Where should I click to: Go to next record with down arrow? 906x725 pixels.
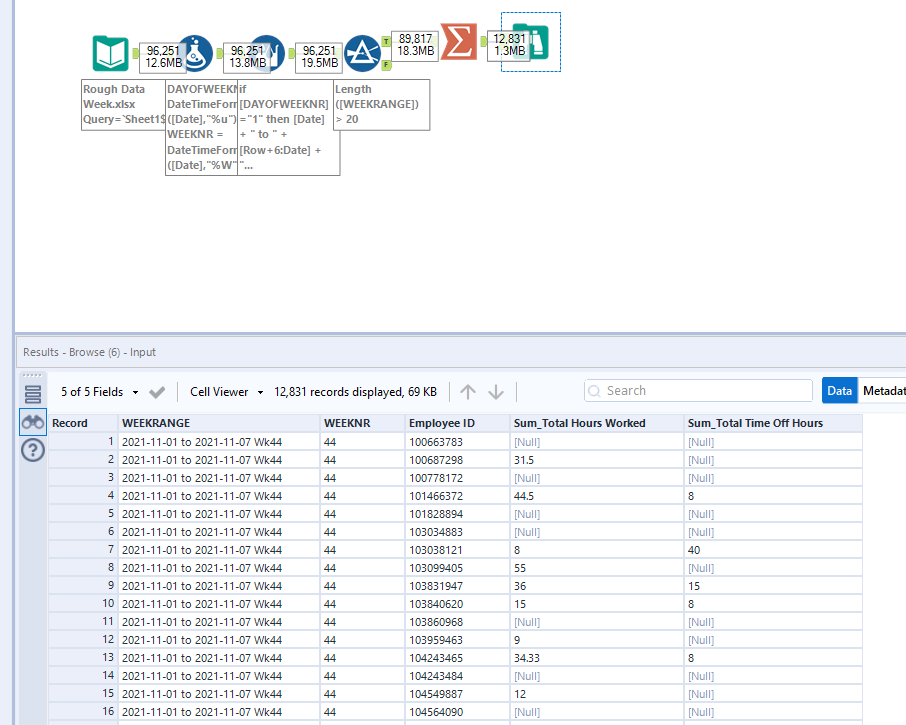click(x=495, y=392)
